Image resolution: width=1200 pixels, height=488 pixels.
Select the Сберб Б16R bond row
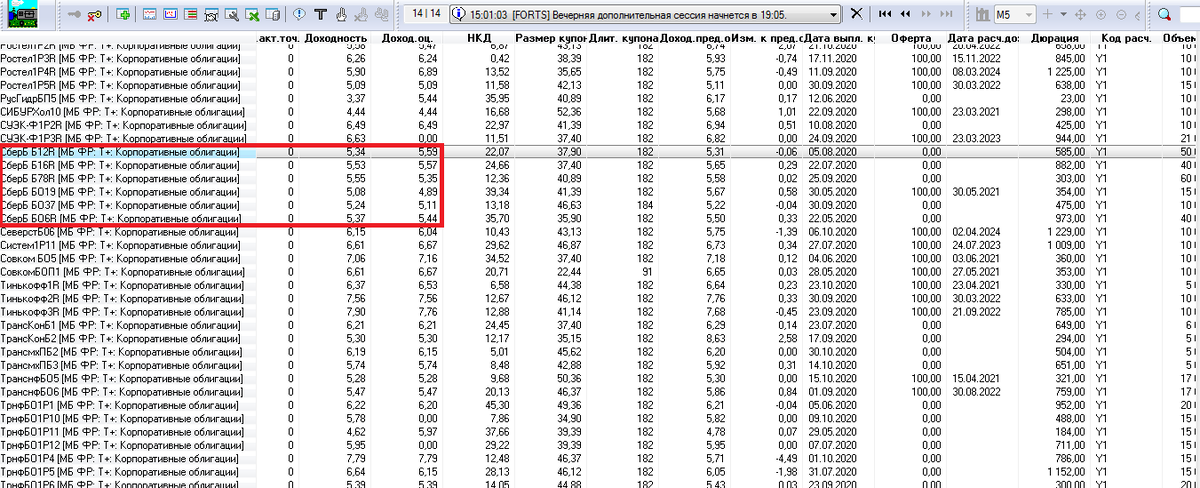600,165
